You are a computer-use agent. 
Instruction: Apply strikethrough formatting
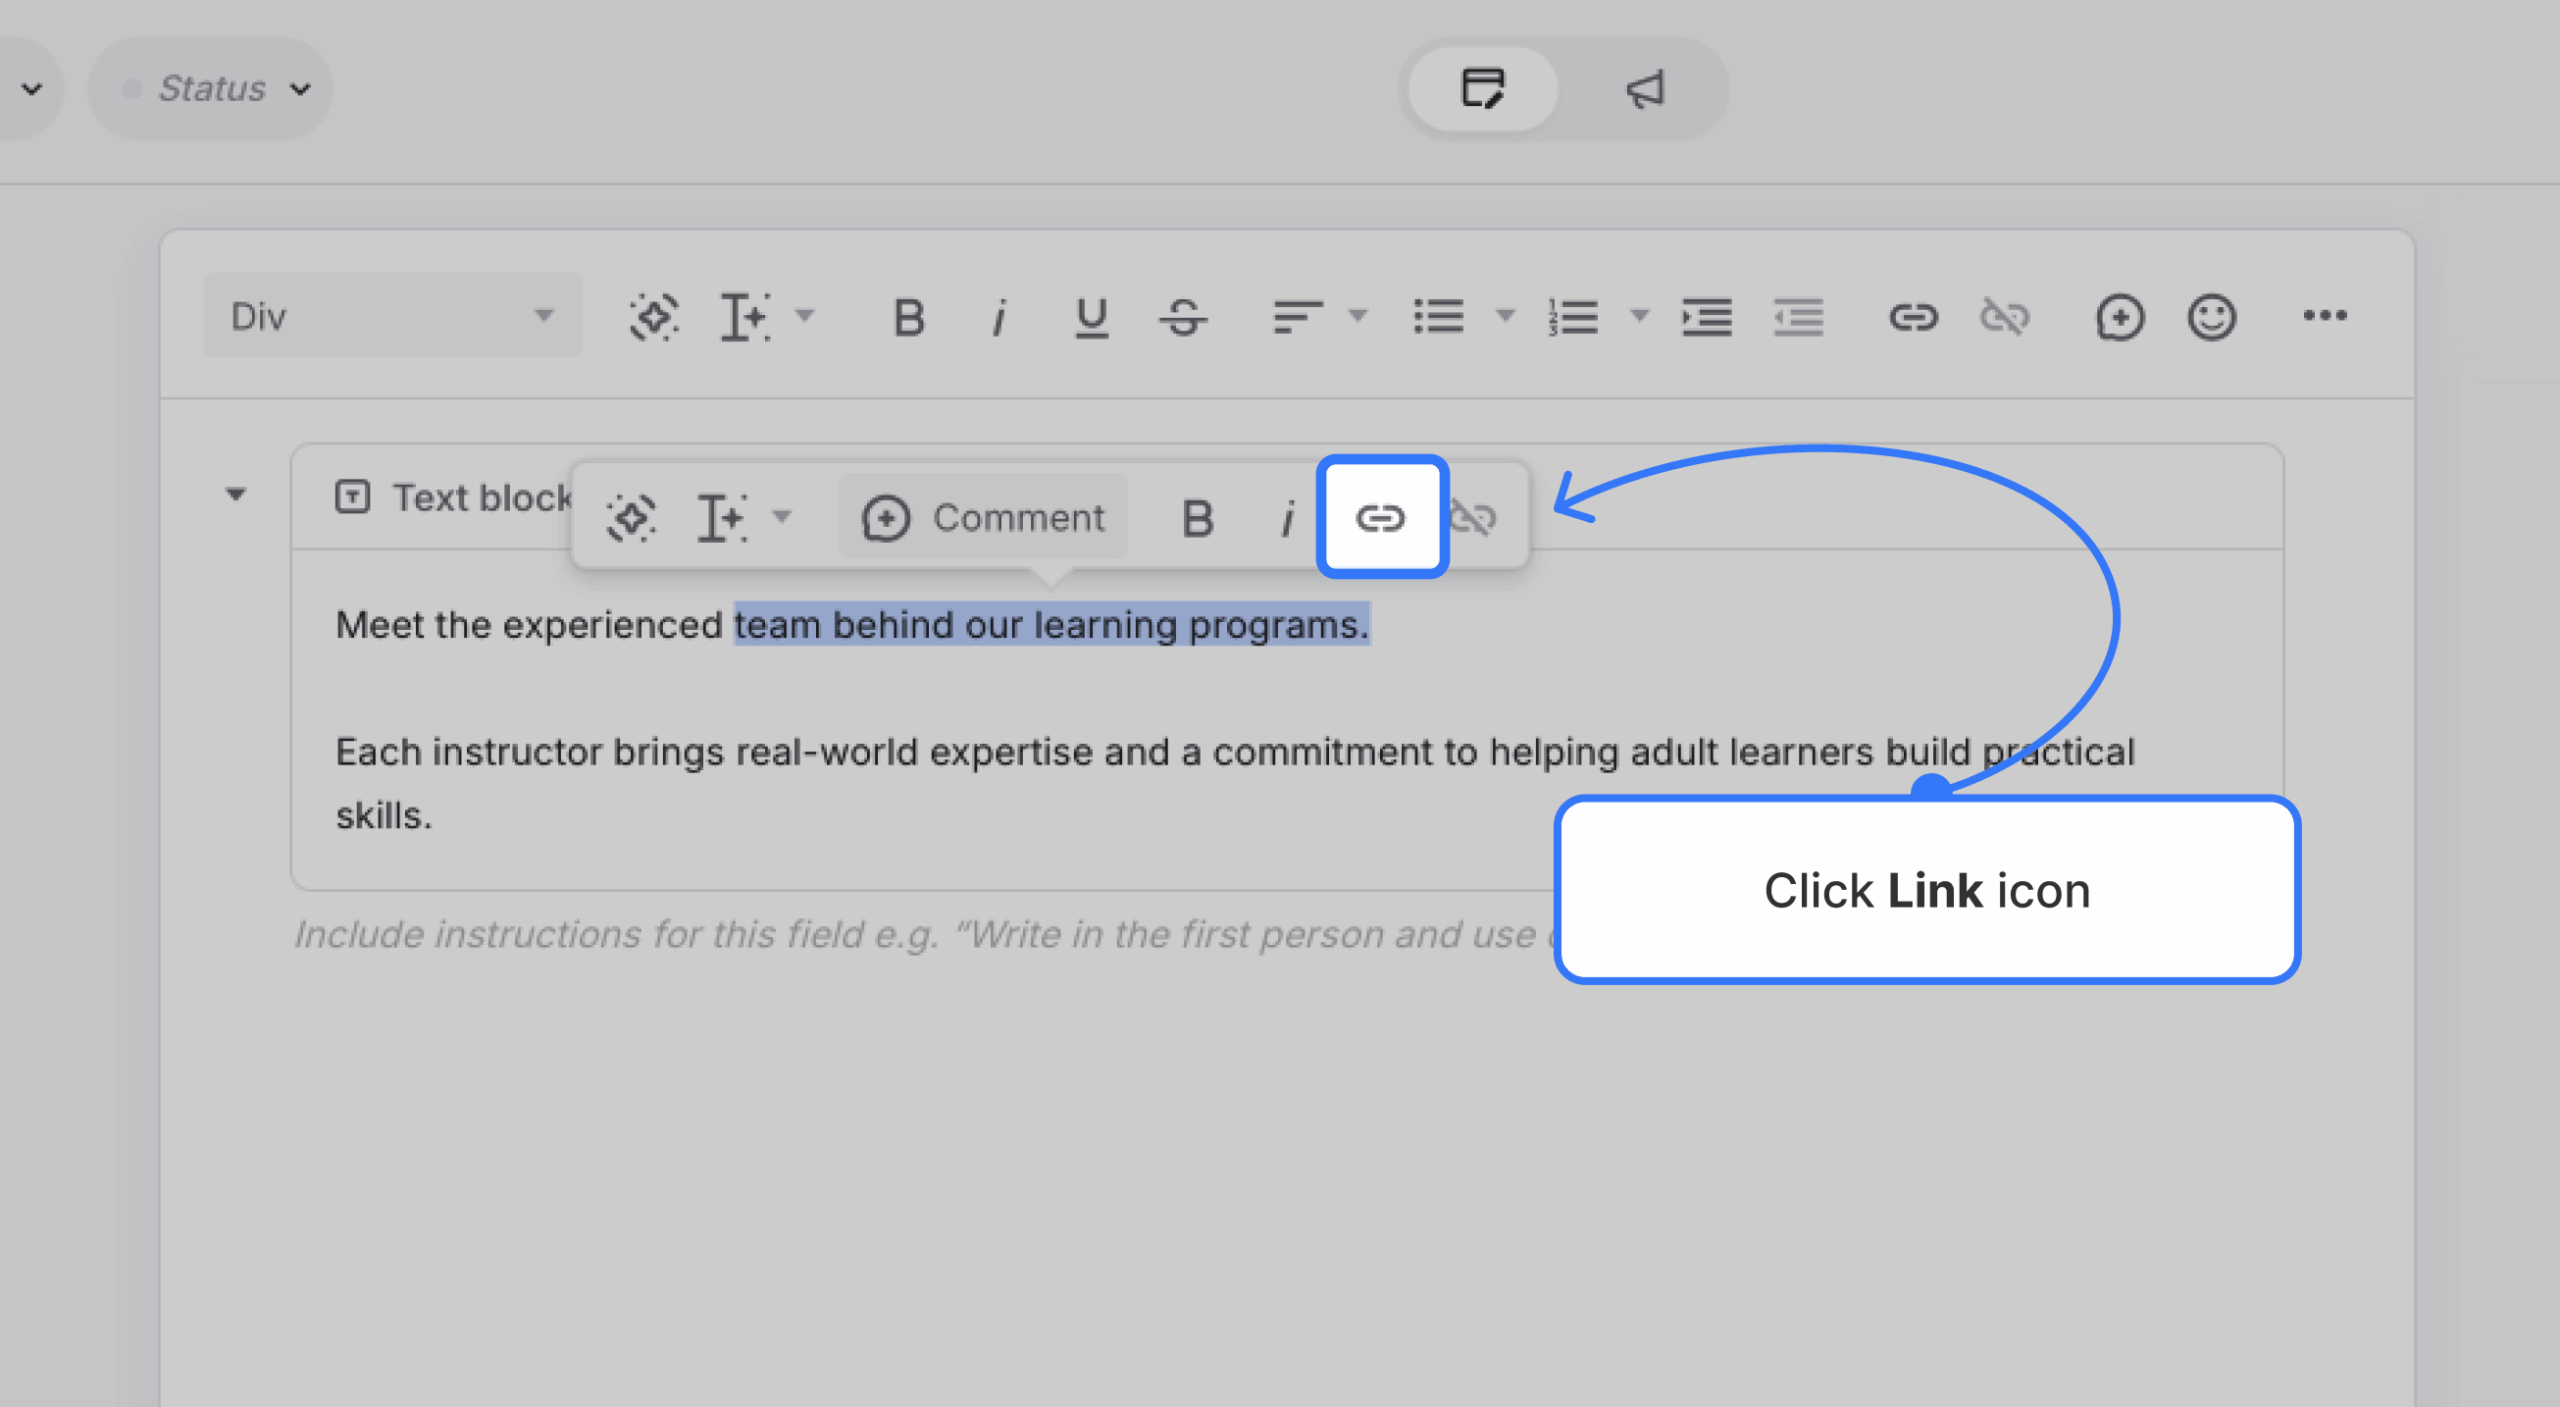pos(1184,317)
